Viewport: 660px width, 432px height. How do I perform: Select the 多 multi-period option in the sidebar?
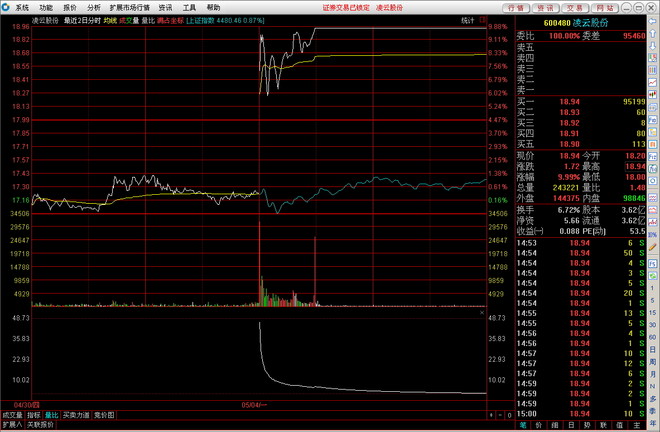tap(653, 398)
